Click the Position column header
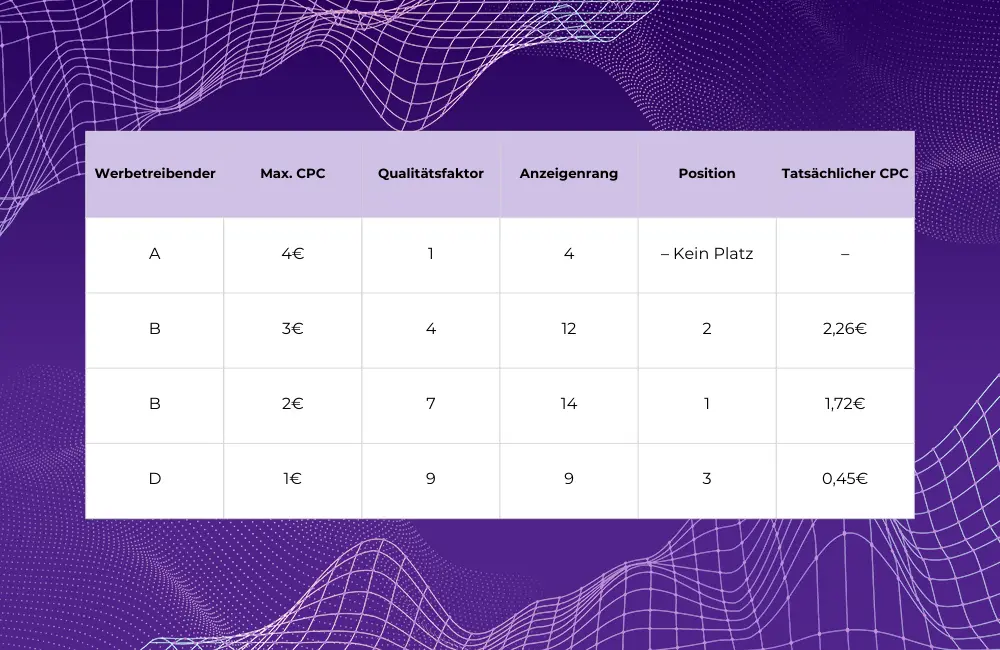1000x650 pixels. pos(707,174)
